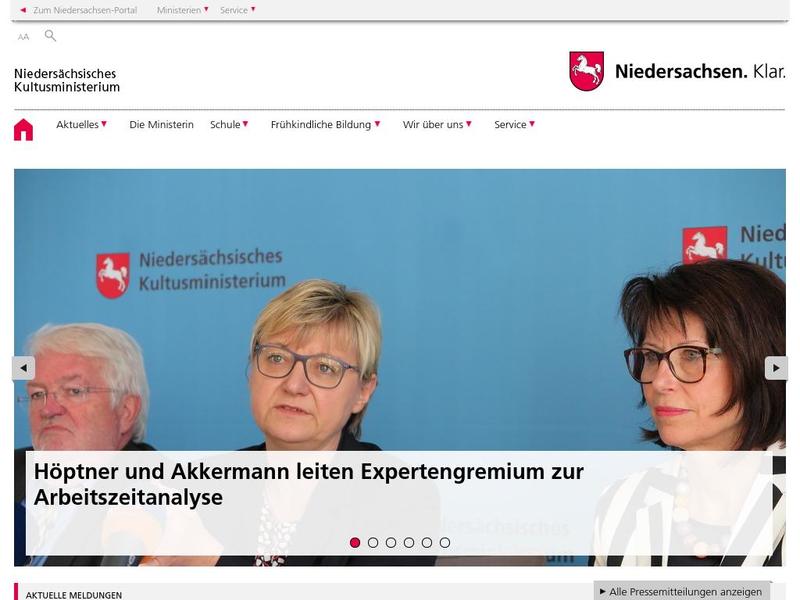Open the Höptner und Akkermann headline
The height and width of the screenshot is (600, 800).
coord(309,484)
